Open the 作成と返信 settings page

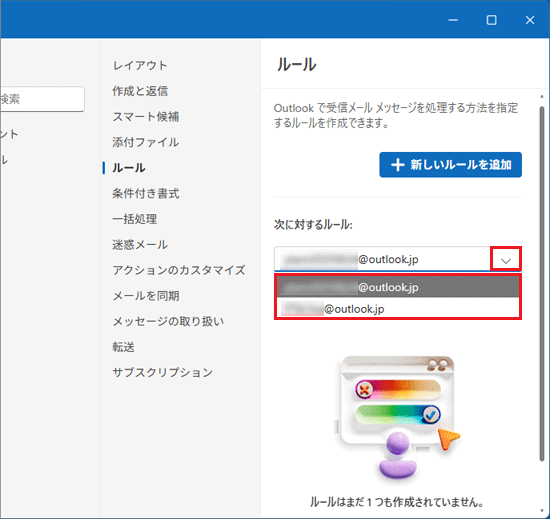click(x=140, y=91)
